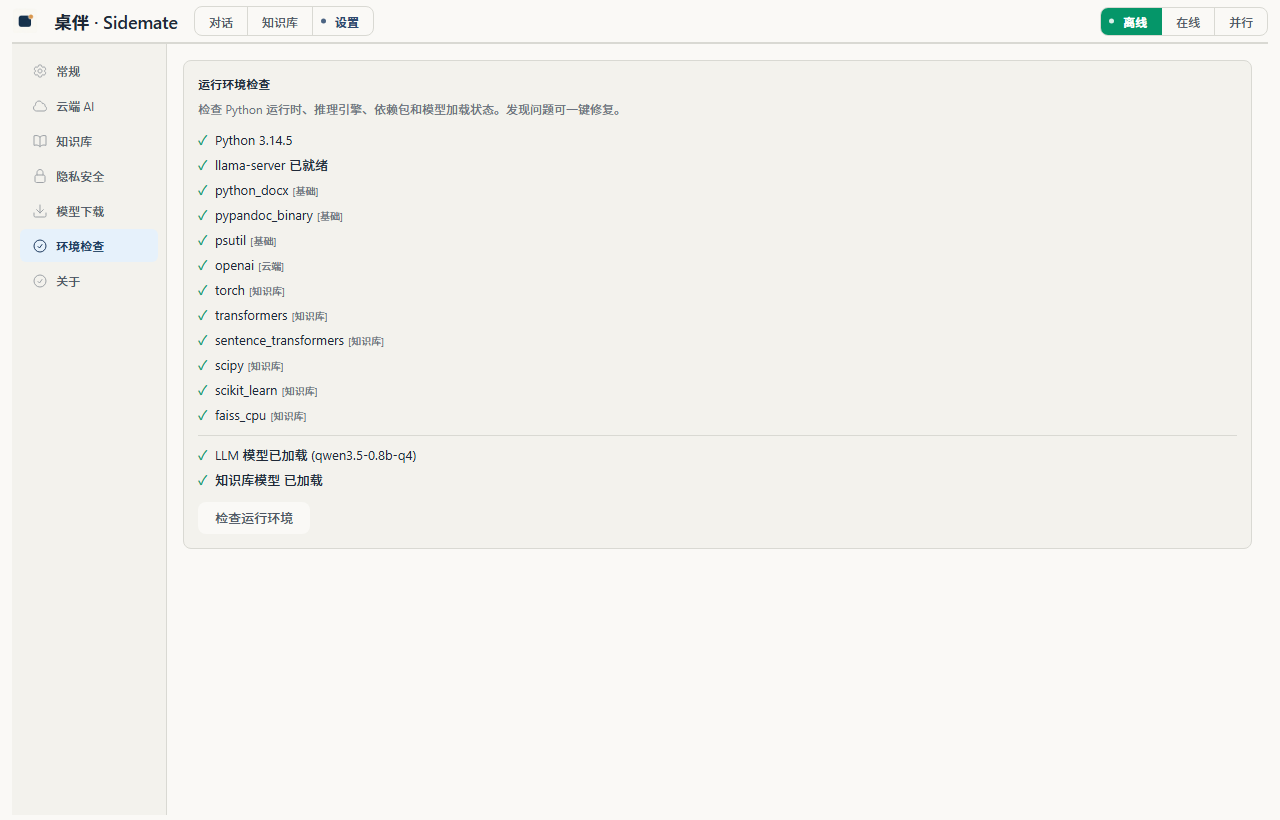Open the 知识库 tab in top bar
The width and height of the screenshot is (1280, 820).
(280, 22)
